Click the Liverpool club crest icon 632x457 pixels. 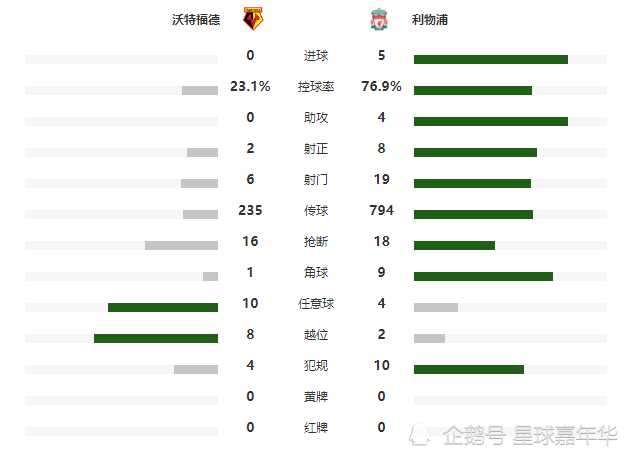(379, 19)
